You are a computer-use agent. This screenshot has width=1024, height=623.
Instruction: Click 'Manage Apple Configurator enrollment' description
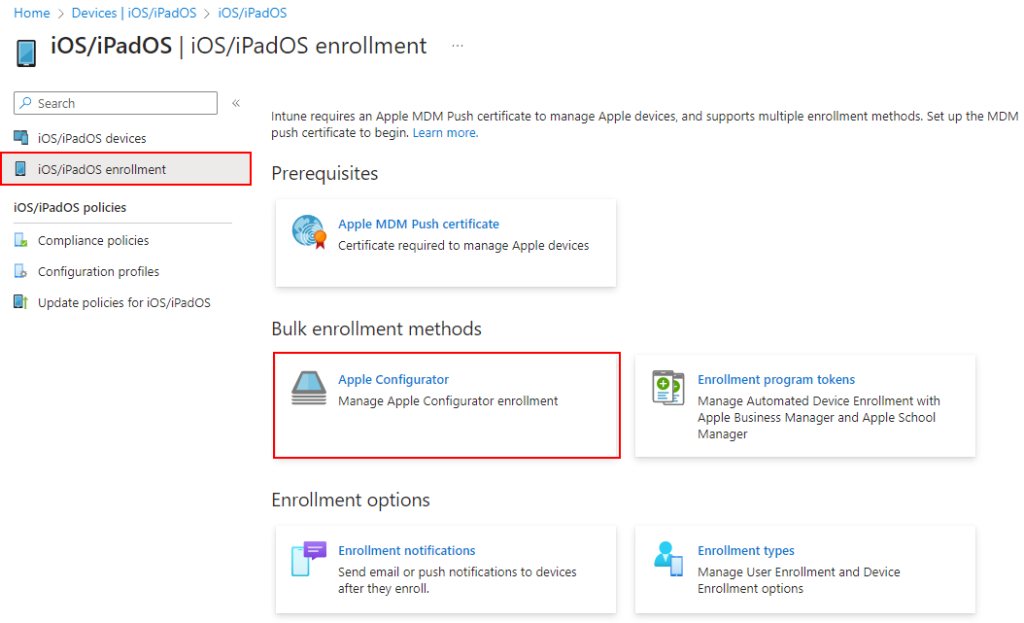pos(448,401)
